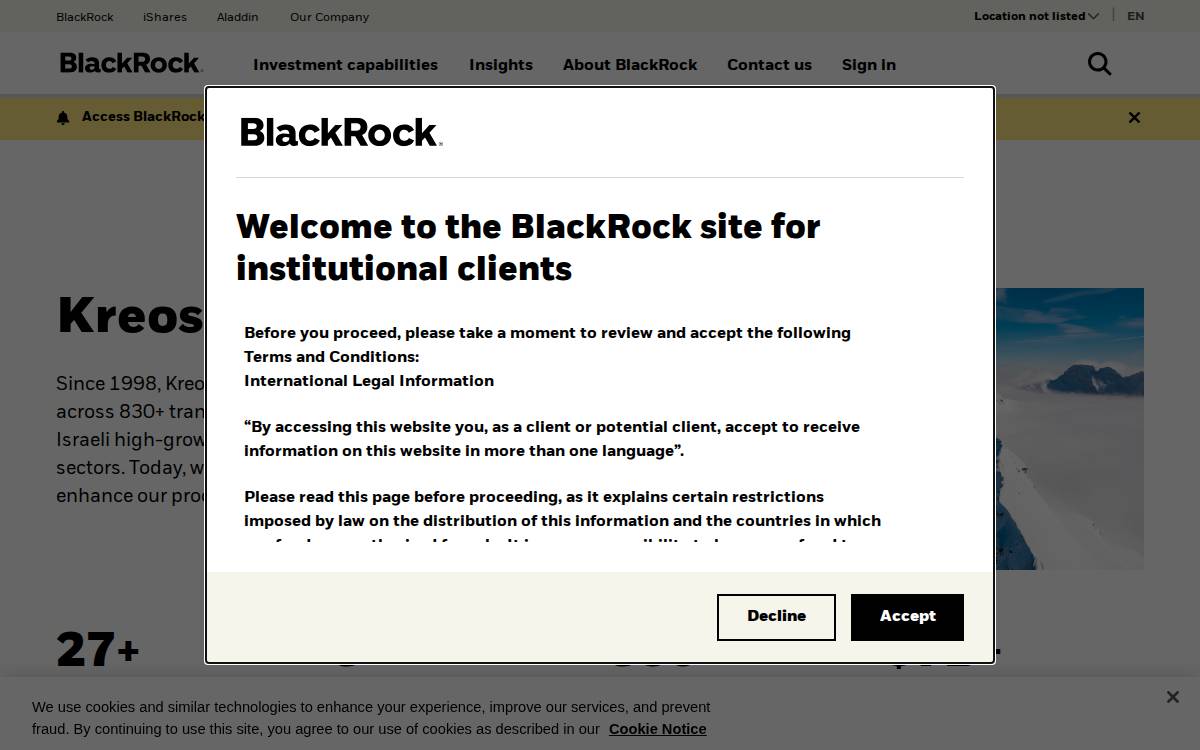The image size is (1200, 750).
Task: Accept the terms and conditions
Action: (x=907, y=617)
